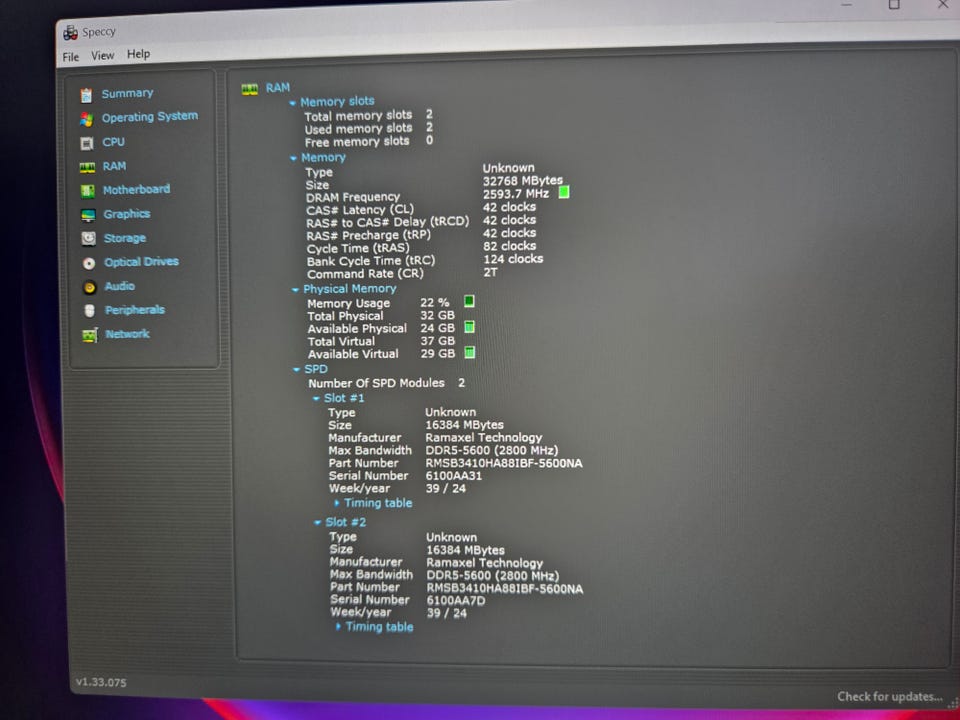Go to the Summary section
This screenshot has height=720, width=960.
[127, 94]
